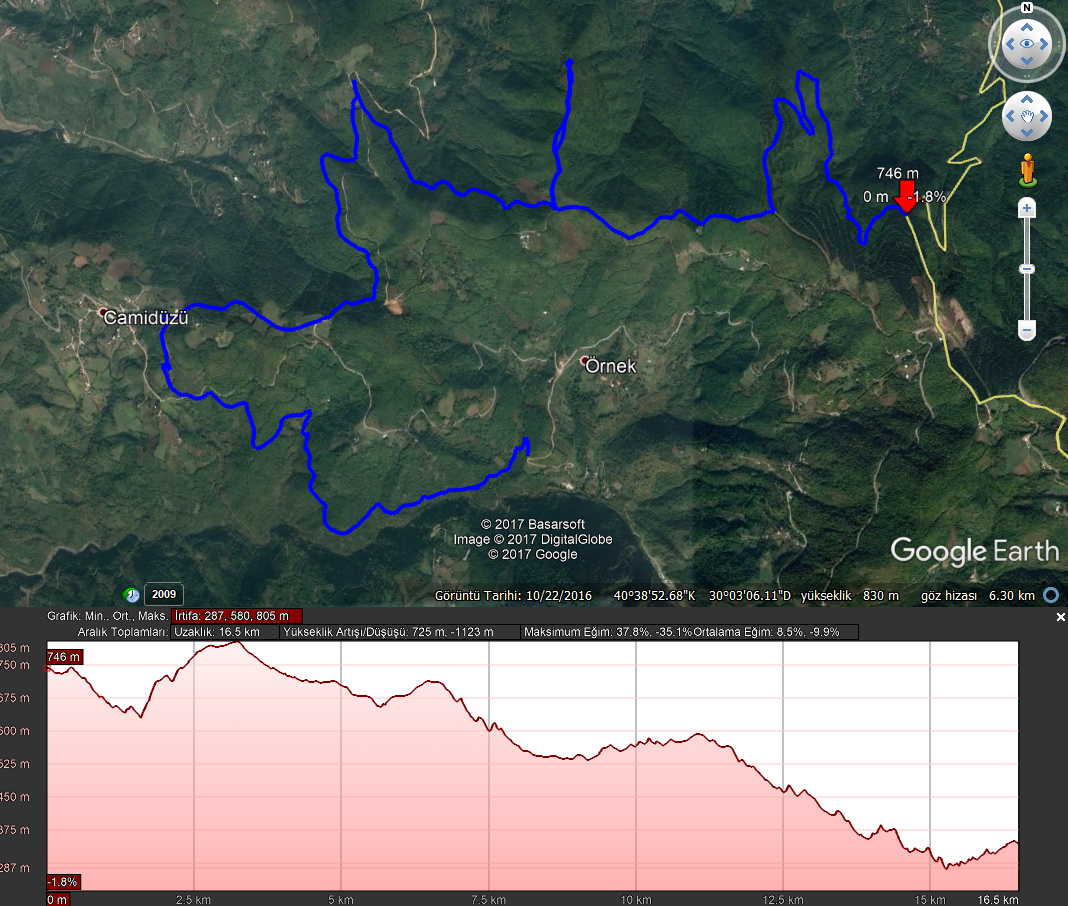Click the zoom out minus button
Image resolution: width=1068 pixels, height=906 pixels.
(1026, 330)
